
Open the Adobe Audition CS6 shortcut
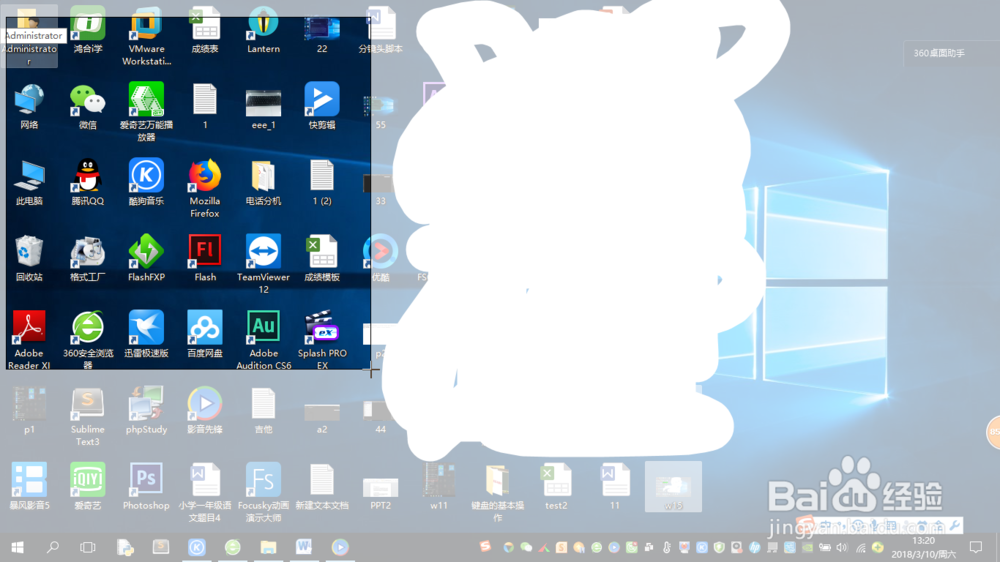[263, 340]
